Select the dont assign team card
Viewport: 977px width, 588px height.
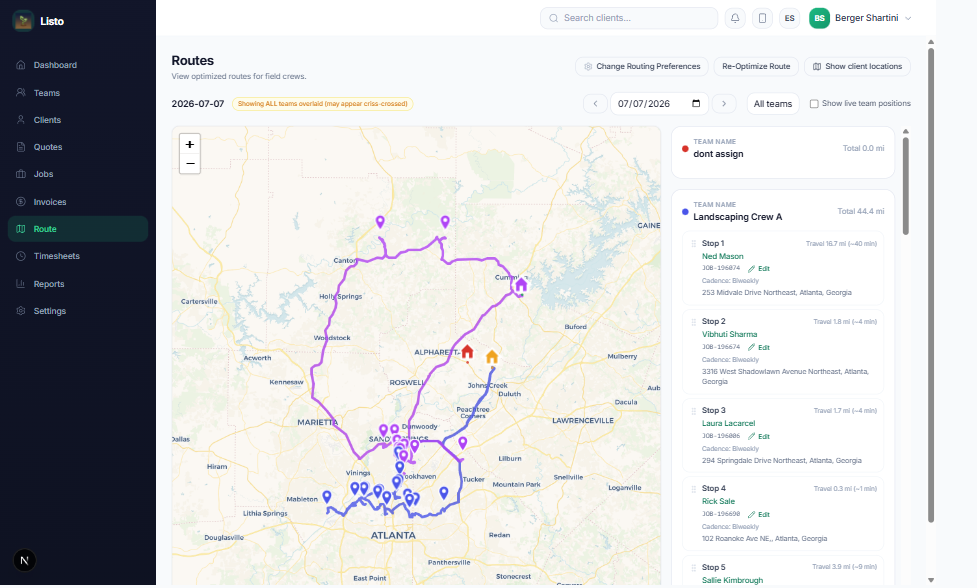tap(783, 153)
